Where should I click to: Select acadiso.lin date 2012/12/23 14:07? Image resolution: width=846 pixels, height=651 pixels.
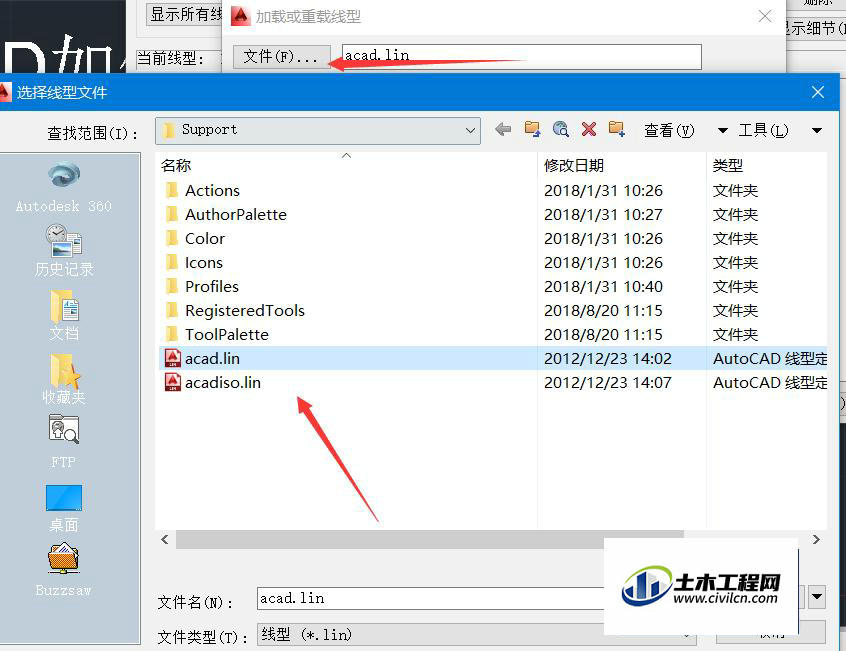(608, 382)
